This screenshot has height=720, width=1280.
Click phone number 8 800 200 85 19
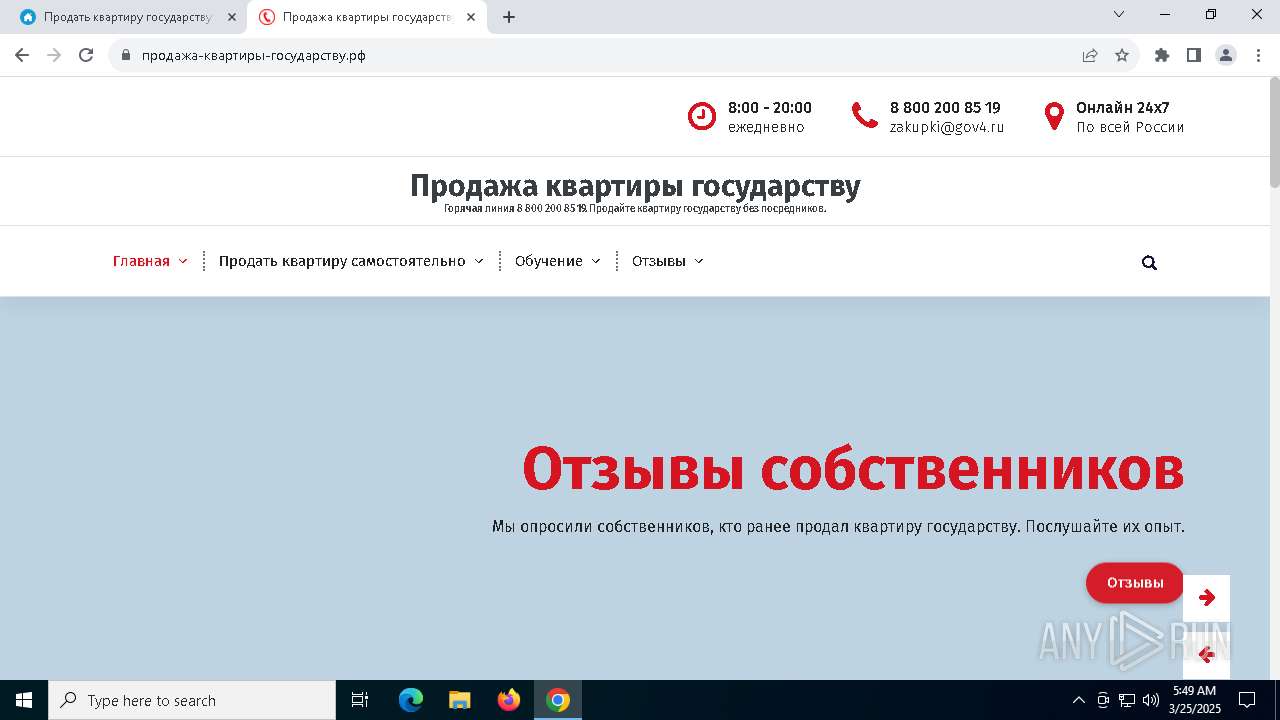[x=945, y=108]
